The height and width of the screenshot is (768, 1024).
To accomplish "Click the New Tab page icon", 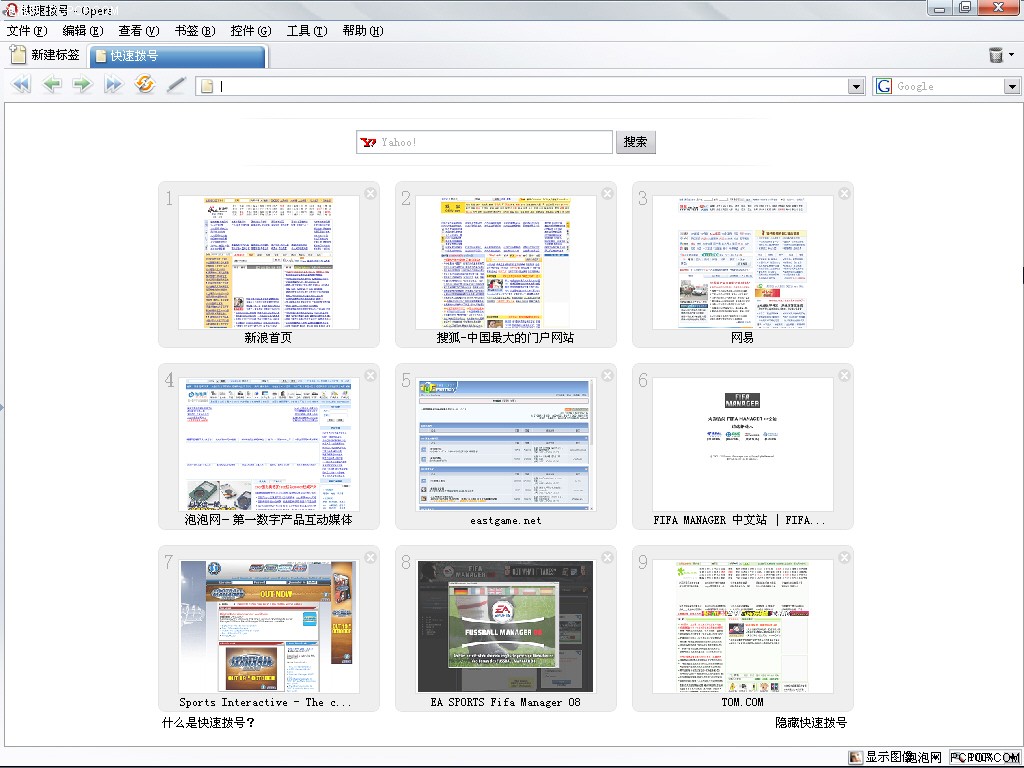I will [18, 55].
